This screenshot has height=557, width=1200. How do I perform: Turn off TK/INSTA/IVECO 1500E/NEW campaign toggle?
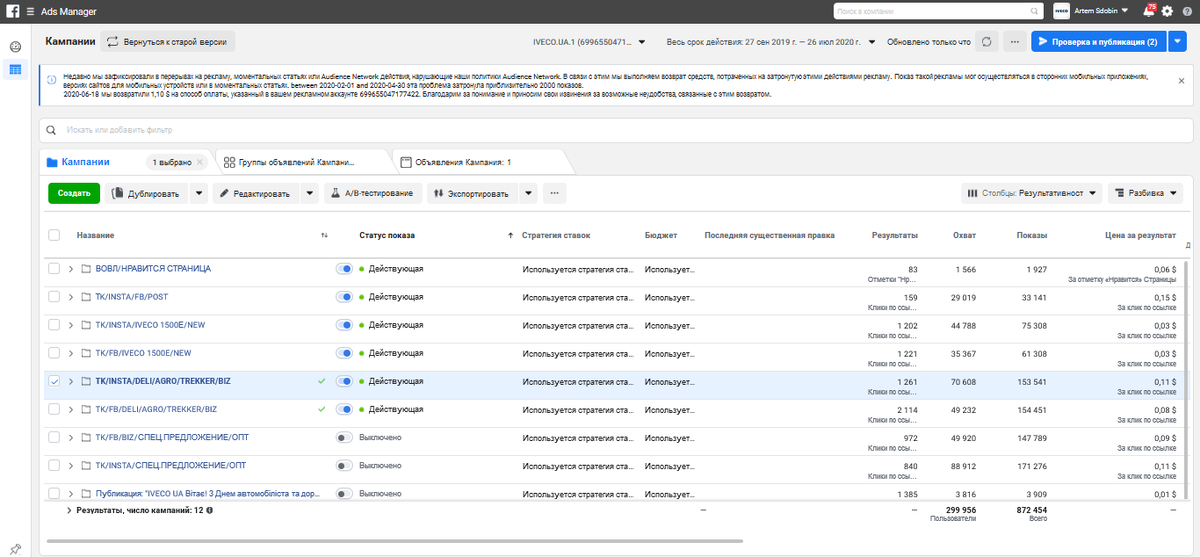[345, 325]
